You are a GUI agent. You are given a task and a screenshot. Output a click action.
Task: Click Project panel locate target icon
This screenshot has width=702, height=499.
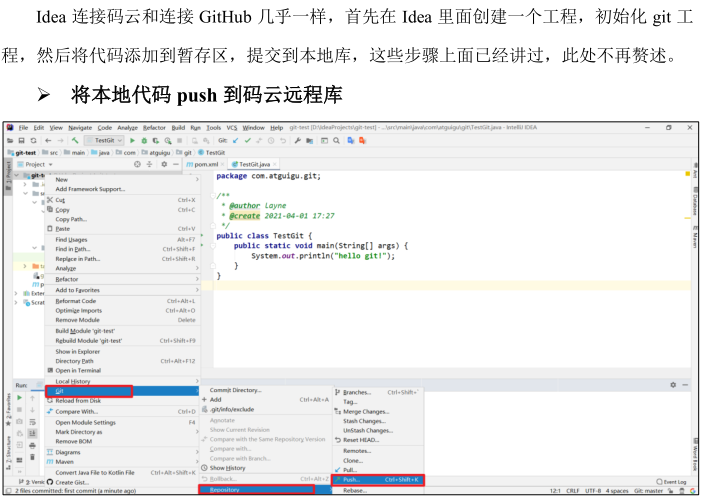click(137, 164)
